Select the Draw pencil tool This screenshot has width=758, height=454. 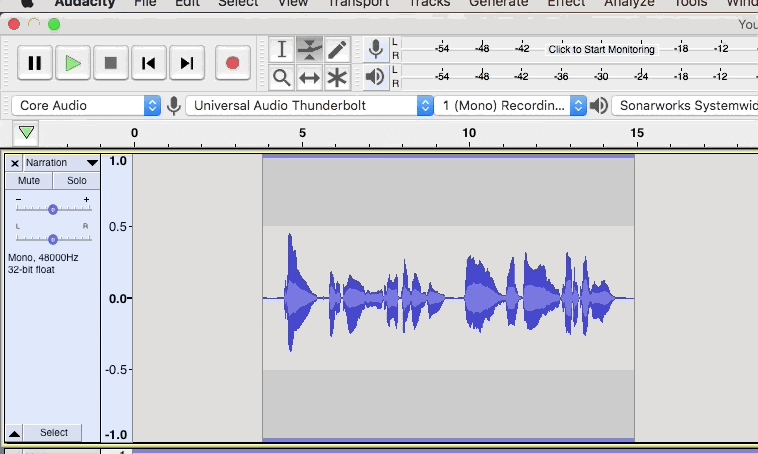pos(338,49)
